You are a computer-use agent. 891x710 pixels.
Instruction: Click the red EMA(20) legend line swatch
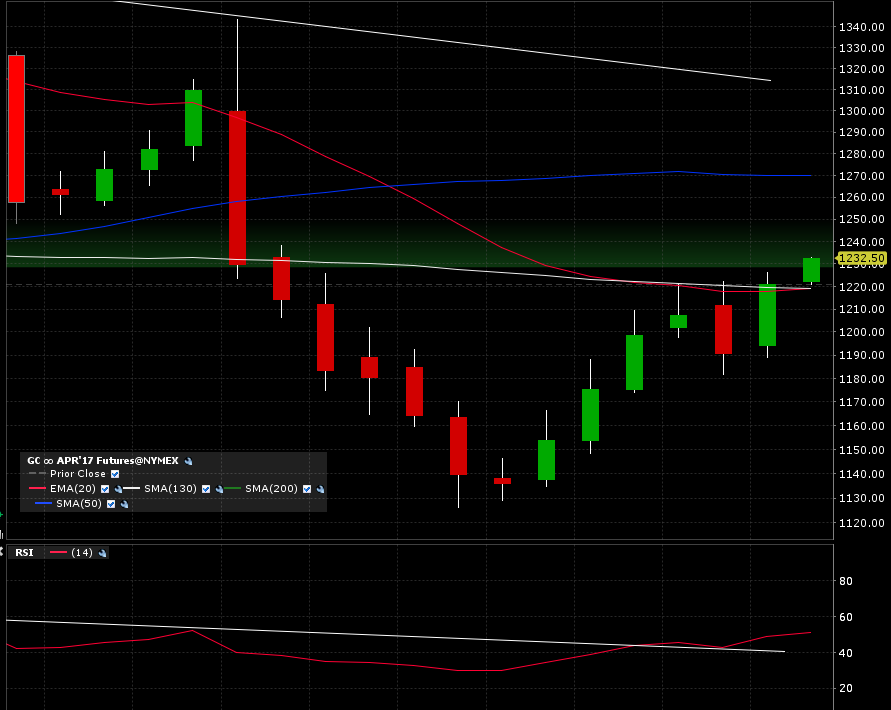pyautogui.click(x=37, y=489)
